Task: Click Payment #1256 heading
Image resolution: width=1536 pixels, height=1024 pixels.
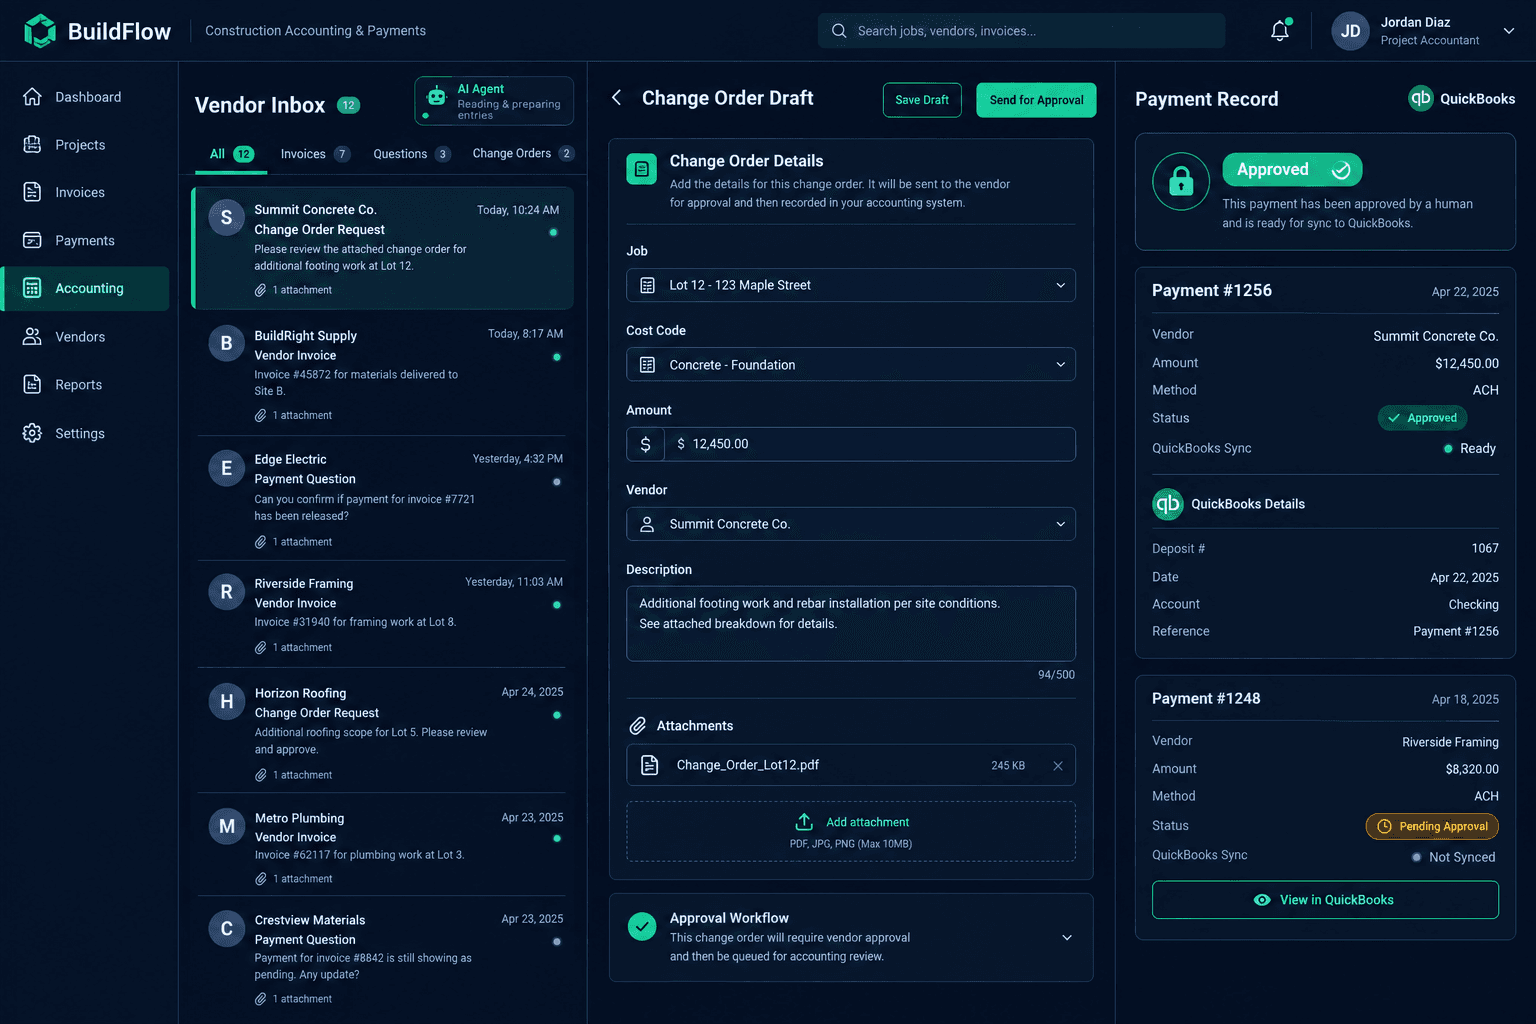Action: point(1212,290)
